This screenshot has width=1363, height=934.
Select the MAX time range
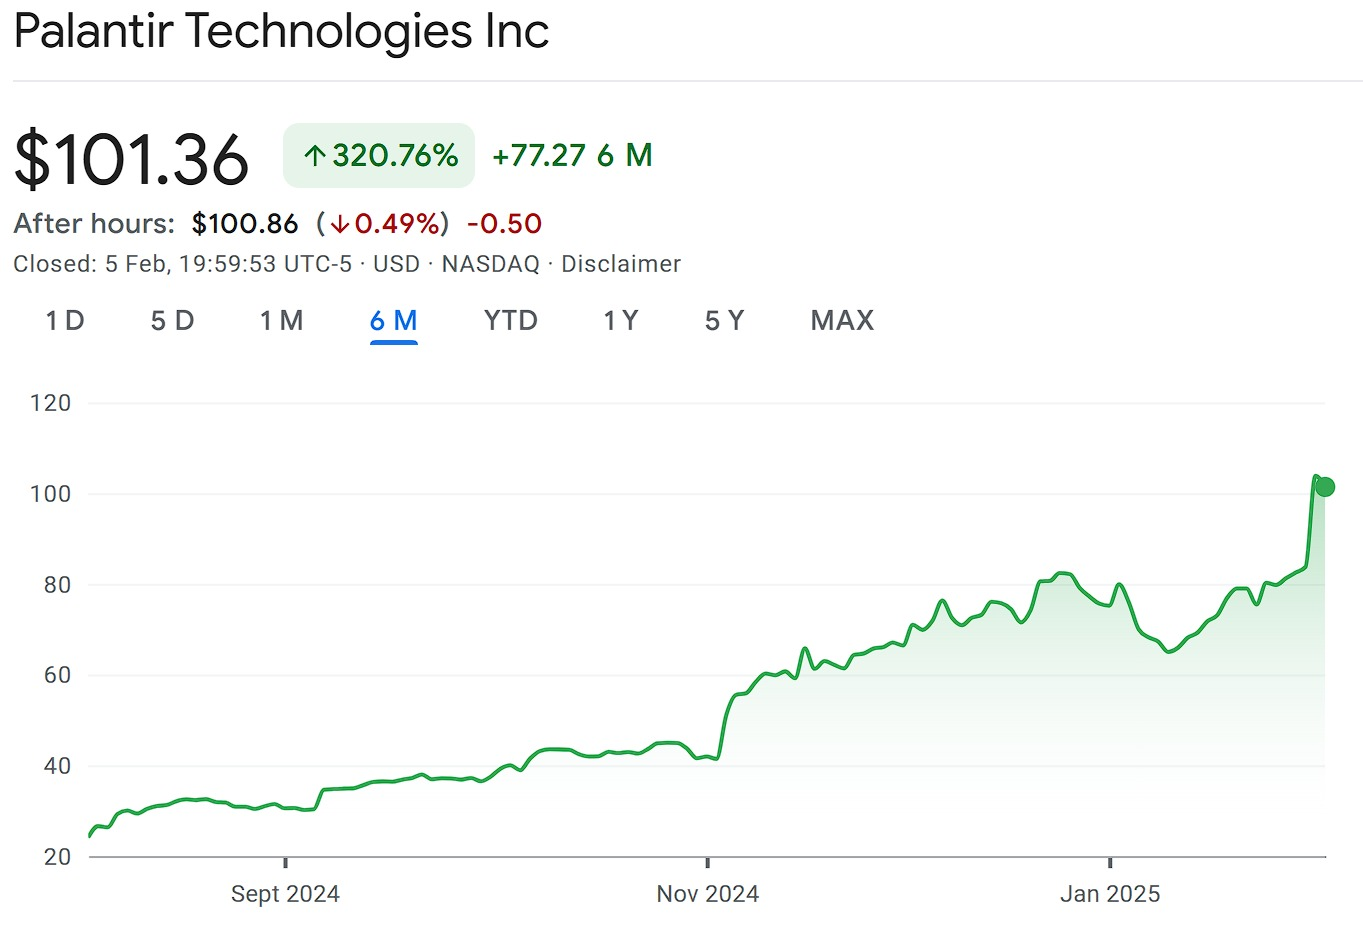tap(841, 321)
